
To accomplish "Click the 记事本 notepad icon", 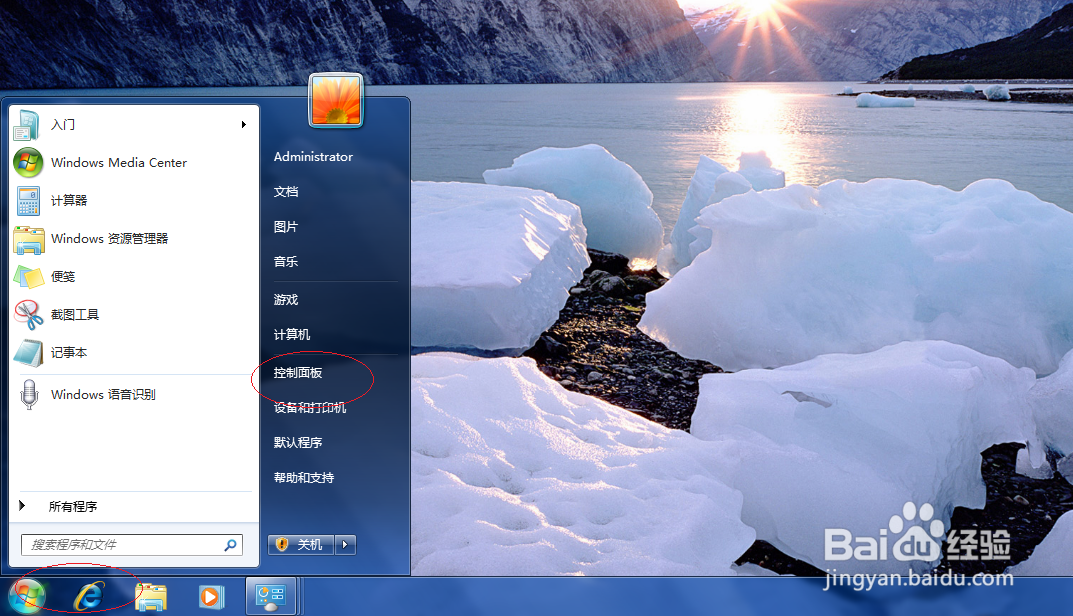I will click(28, 352).
